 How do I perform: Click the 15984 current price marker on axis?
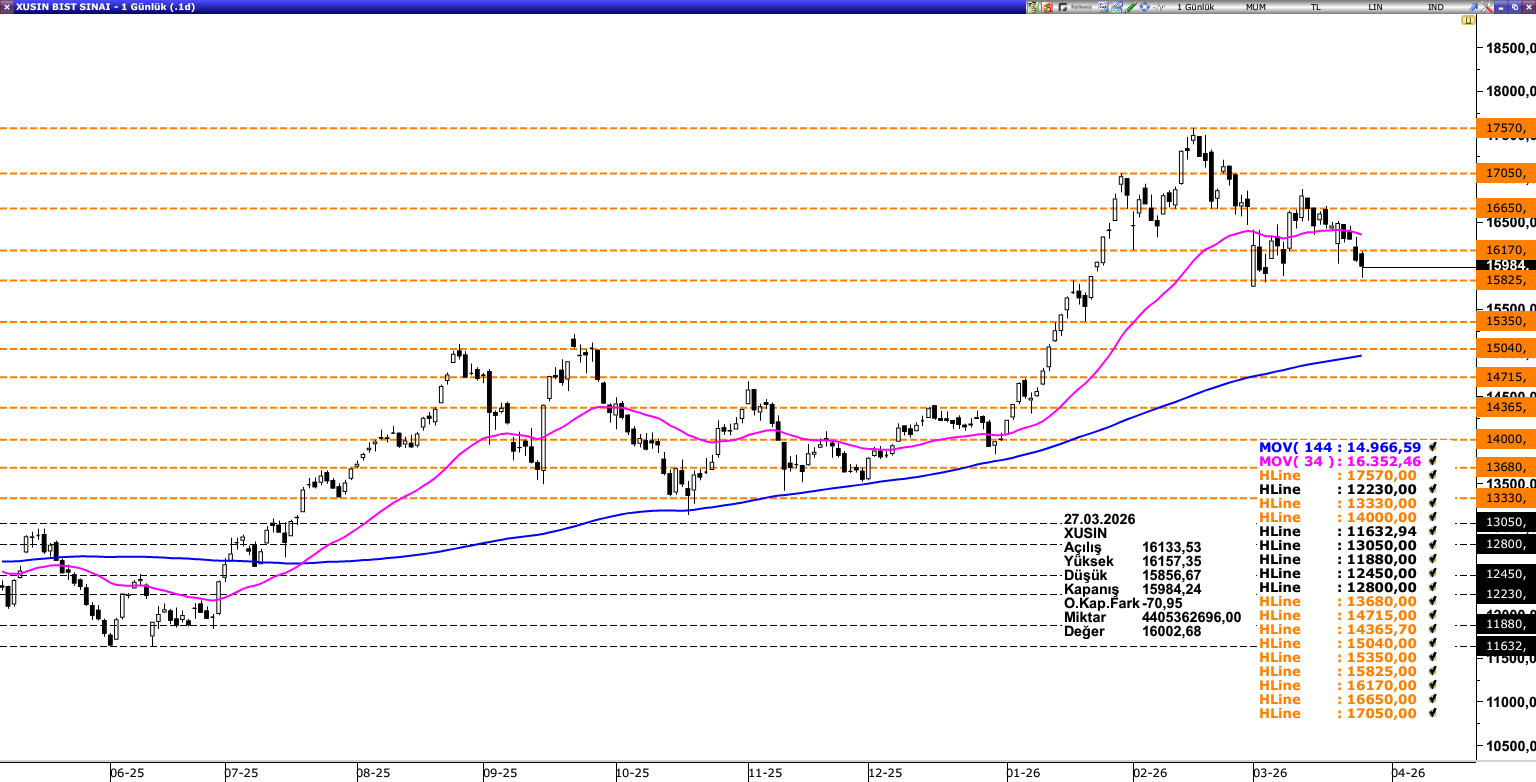click(x=1505, y=266)
